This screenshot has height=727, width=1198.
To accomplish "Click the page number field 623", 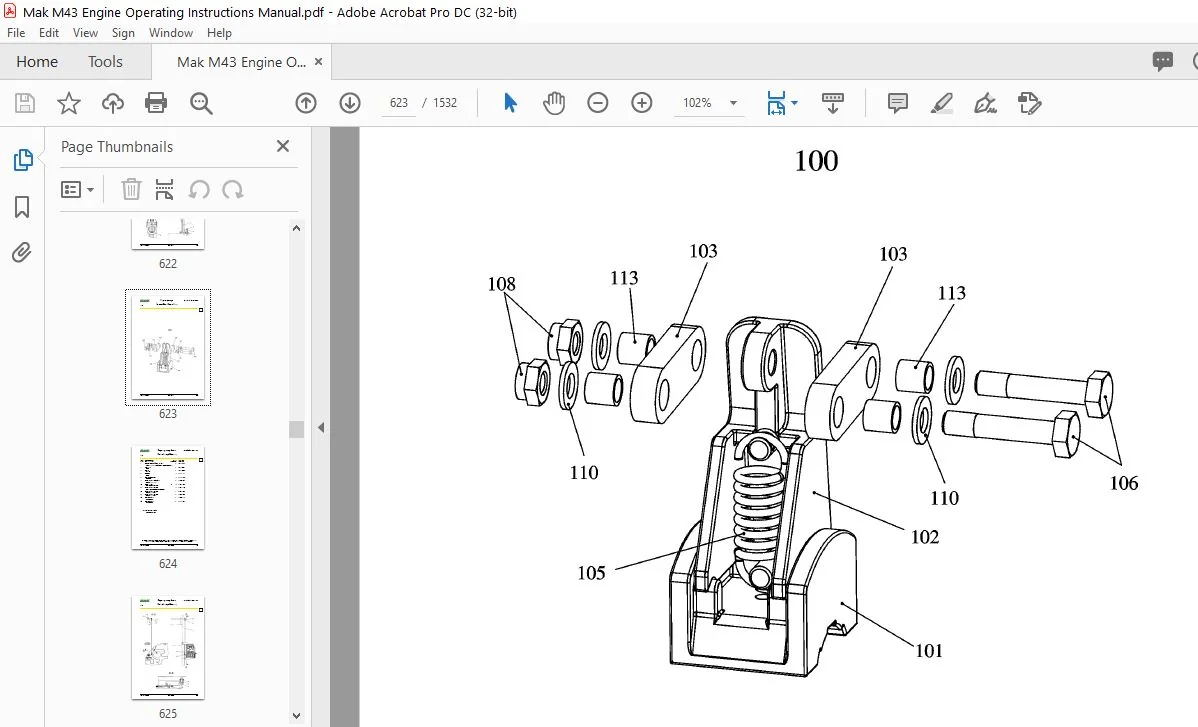I will [x=399, y=102].
